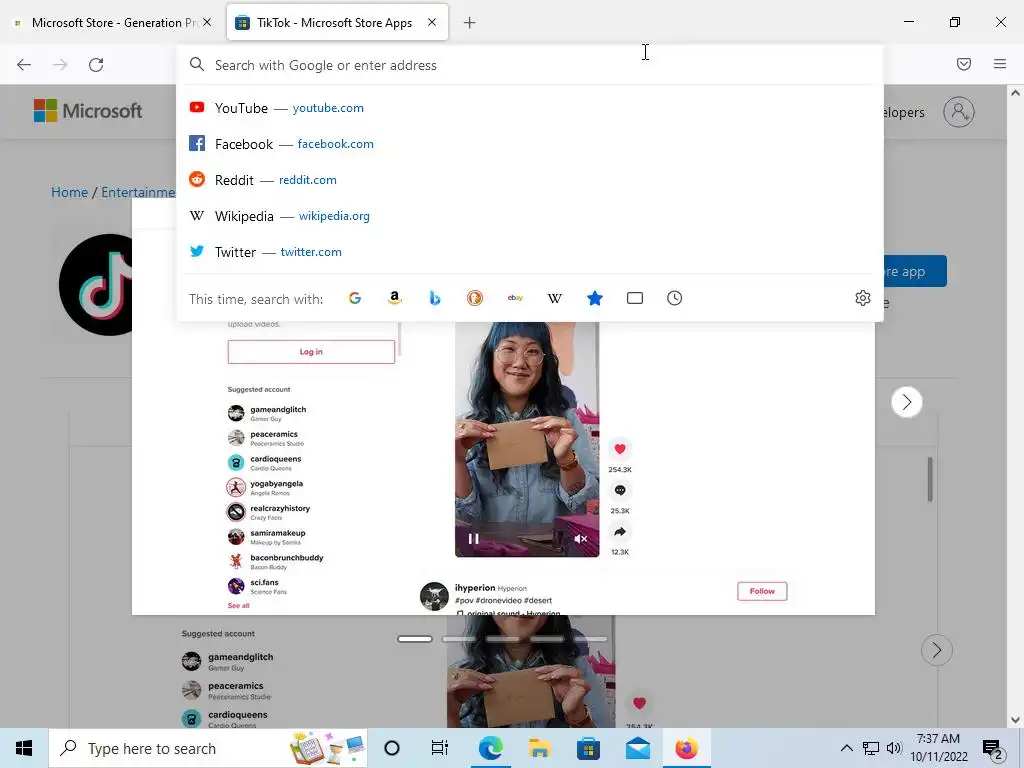The image size is (1024, 768).
Task: Click the lower carousel next arrow
Action: point(936,650)
